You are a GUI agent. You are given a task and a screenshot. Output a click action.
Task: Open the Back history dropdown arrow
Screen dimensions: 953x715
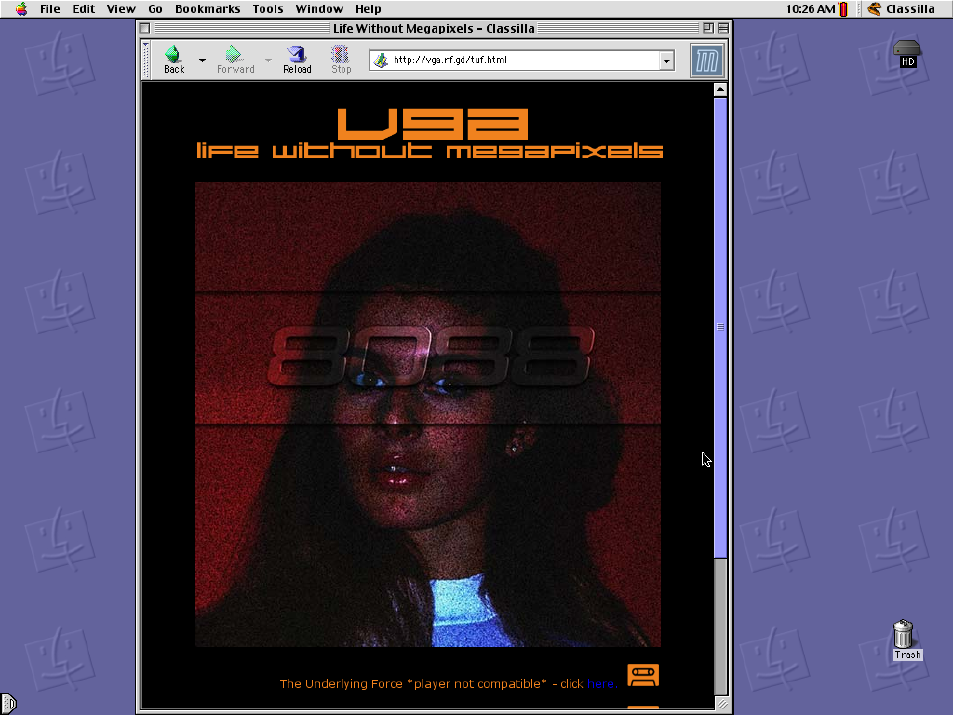[202, 60]
